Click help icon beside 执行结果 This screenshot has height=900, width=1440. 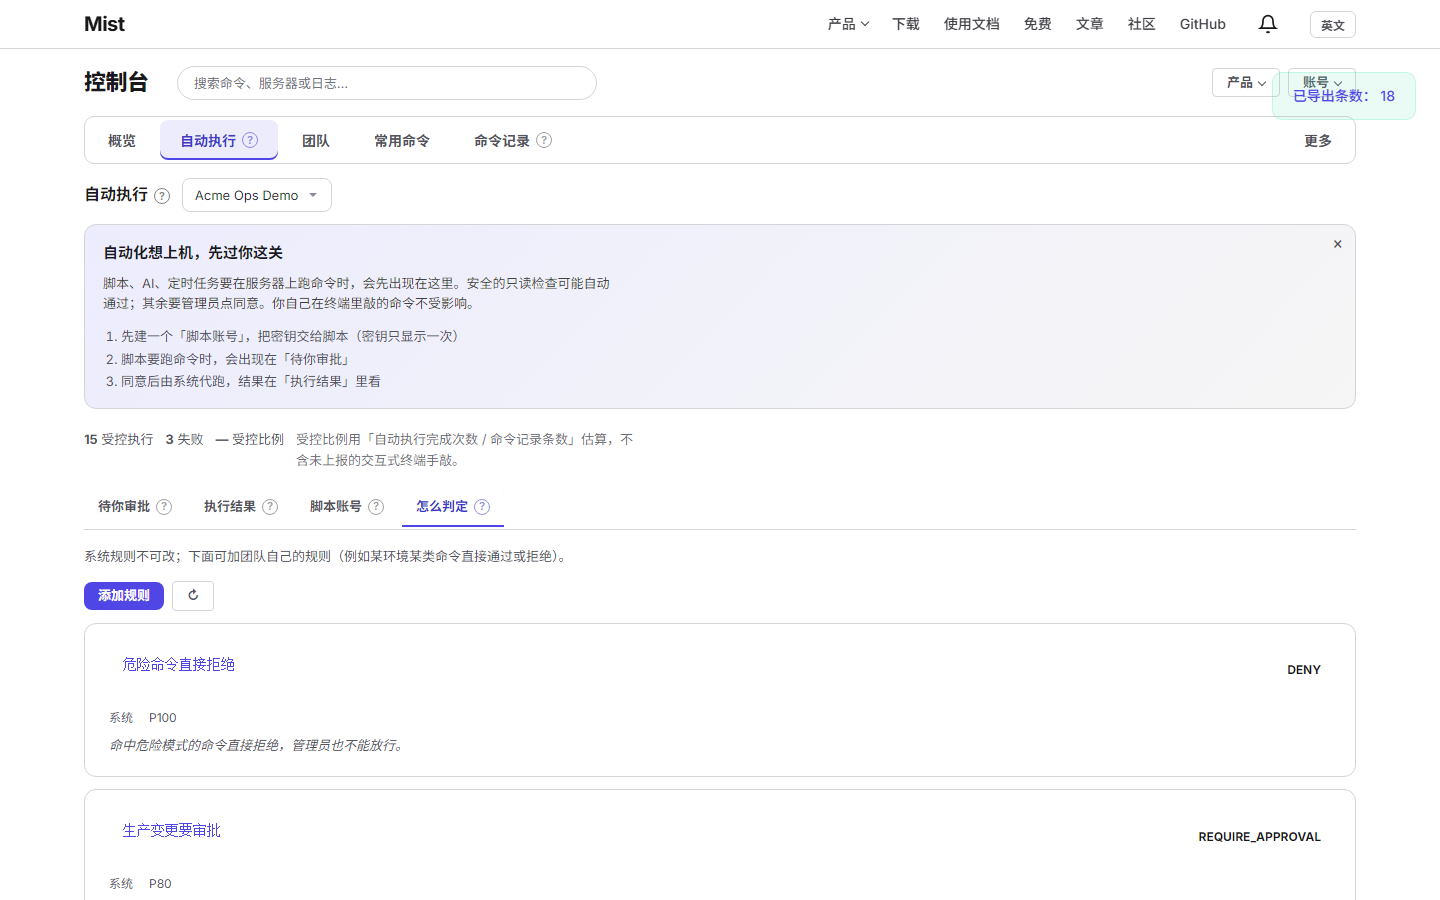(x=270, y=507)
